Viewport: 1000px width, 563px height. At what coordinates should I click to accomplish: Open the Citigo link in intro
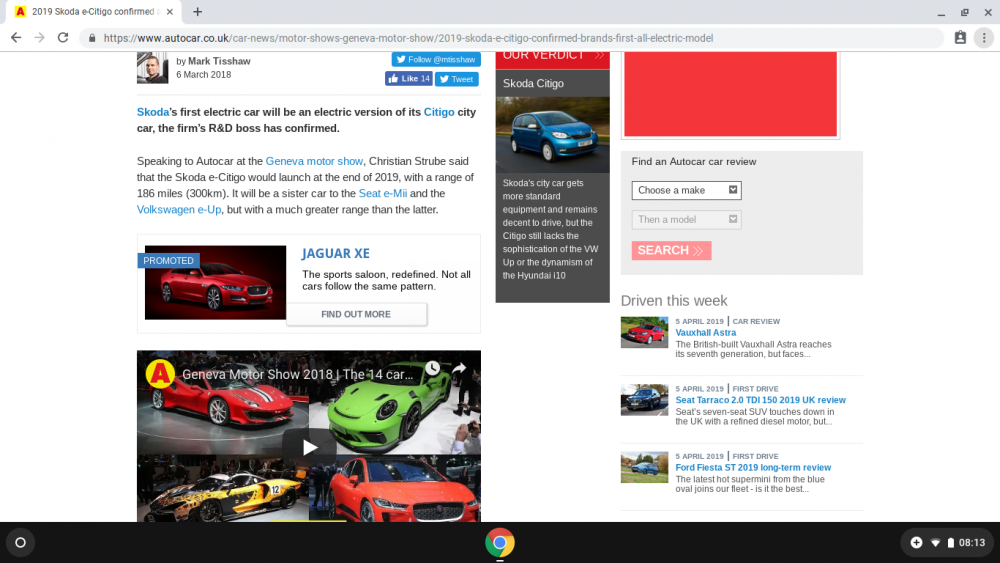point(439,112)
